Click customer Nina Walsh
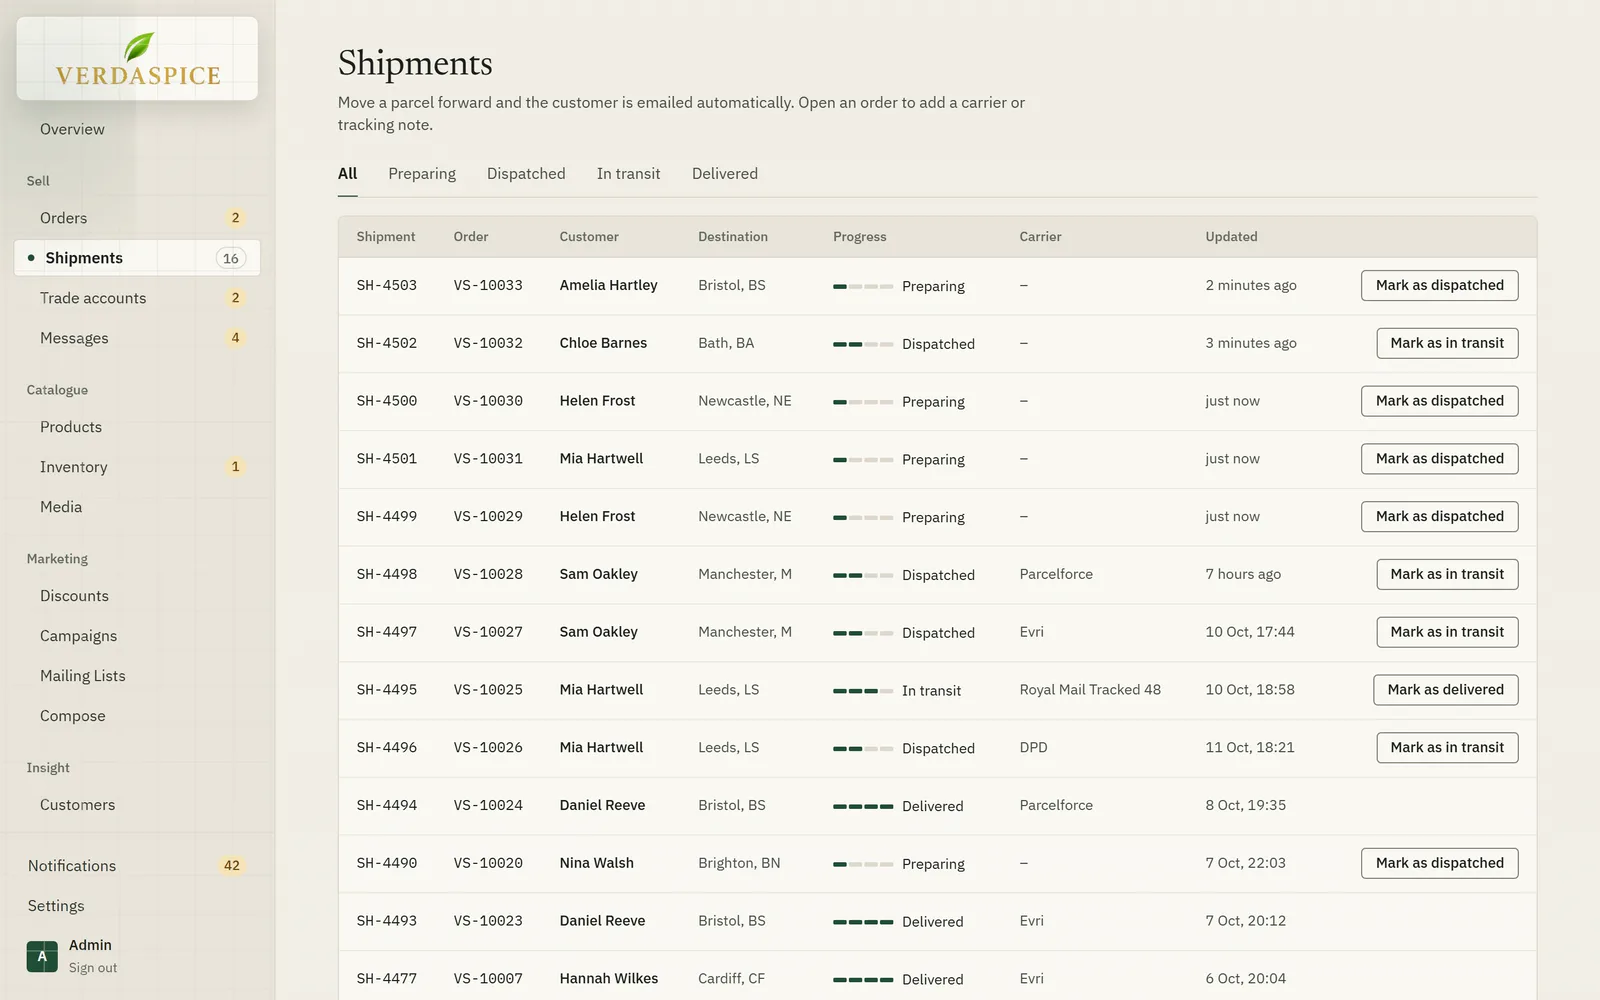1600x1000 pixels. click(x=596, y=863)
